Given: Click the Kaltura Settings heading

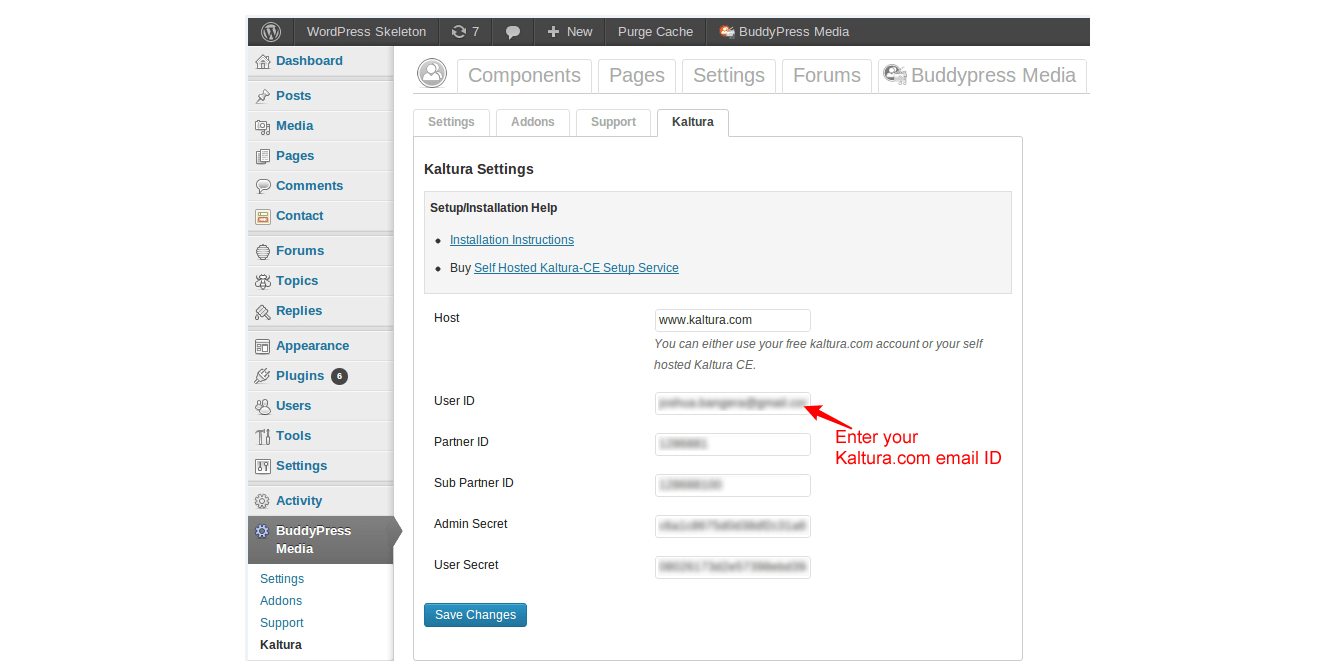Looking at the screenshot, I should [479, 169].
